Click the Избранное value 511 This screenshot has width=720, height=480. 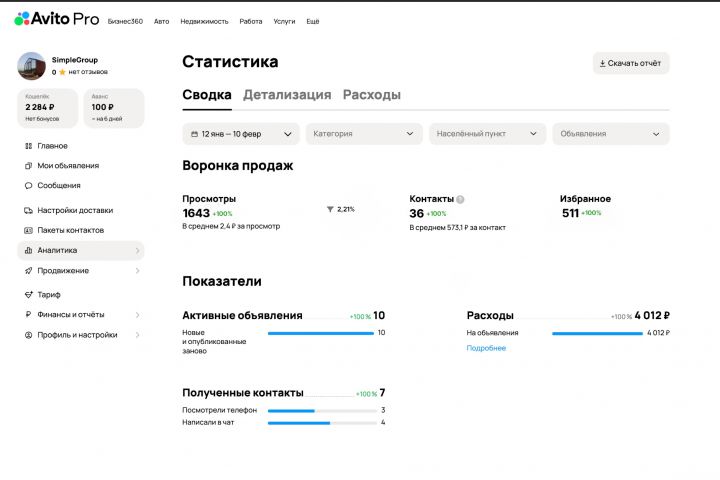570,213
